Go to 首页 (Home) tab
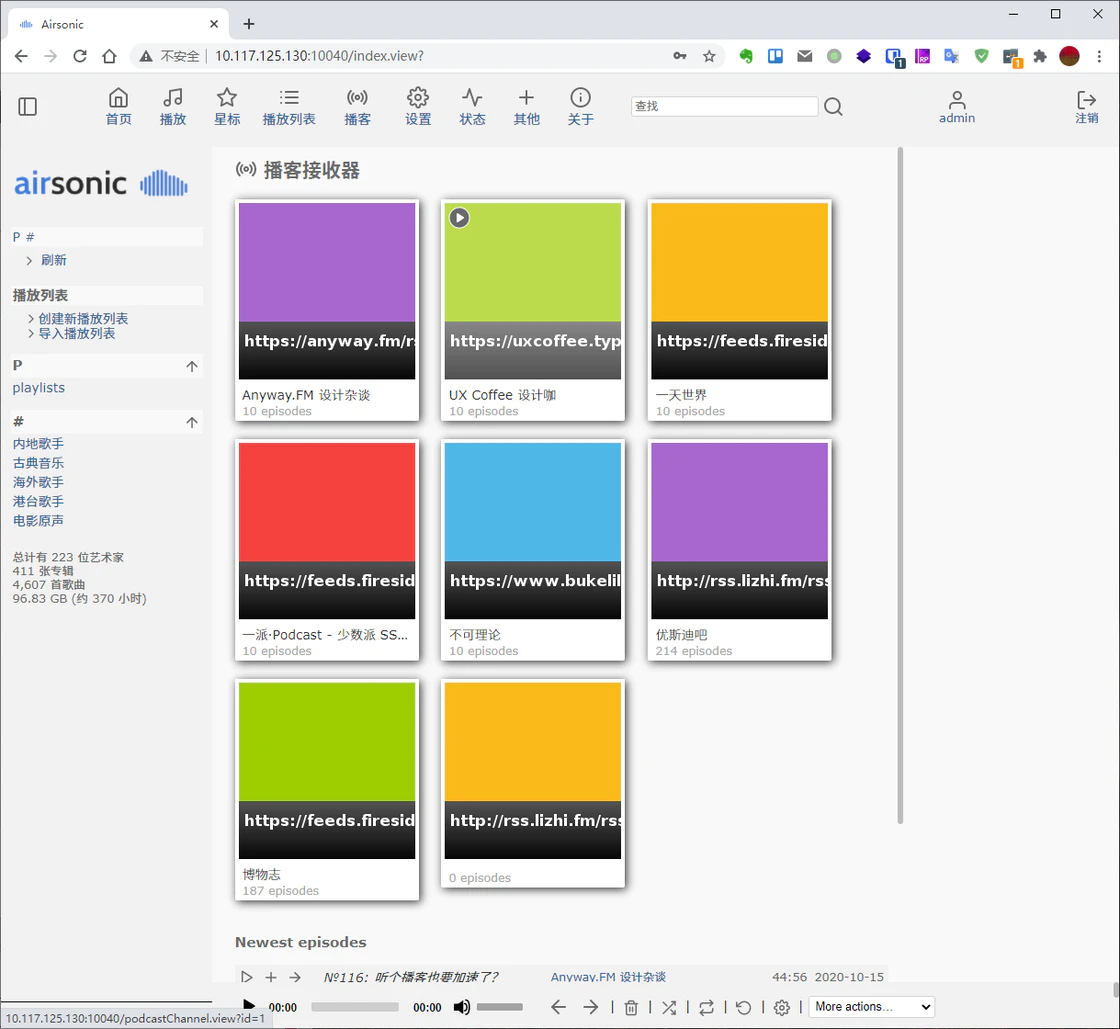1120x1029 pixels. tap(118, 106)
